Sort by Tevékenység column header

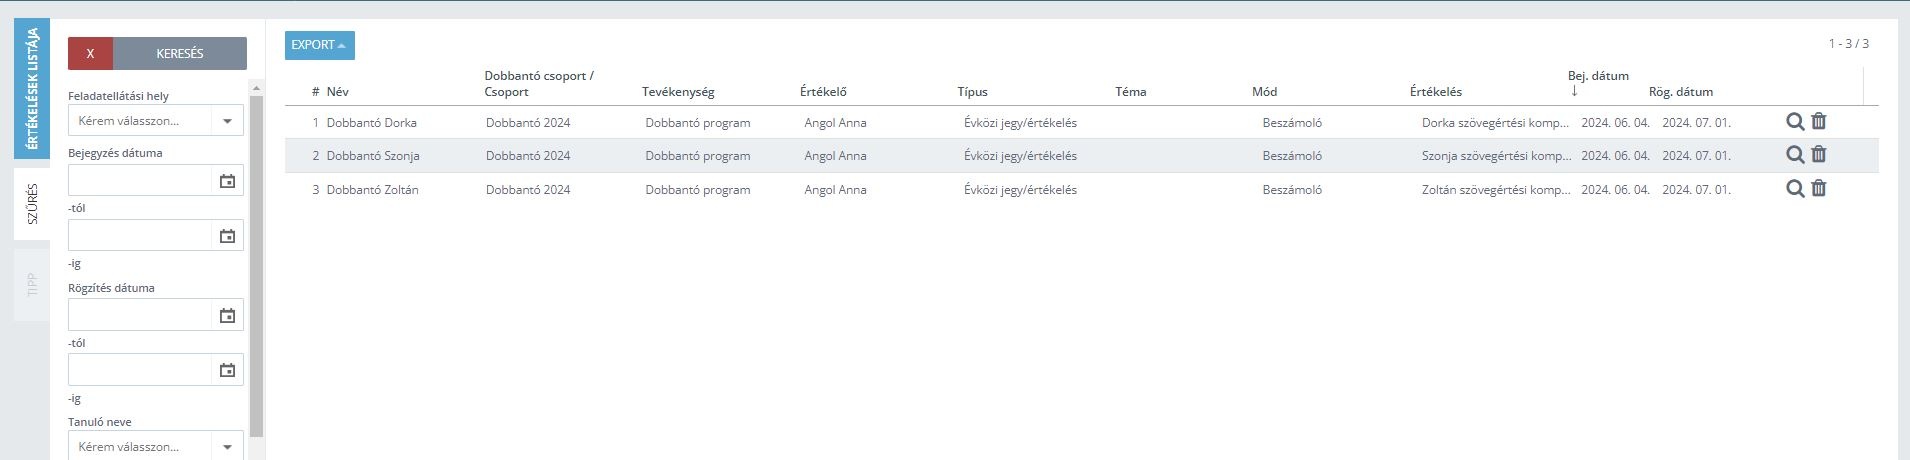678,92
